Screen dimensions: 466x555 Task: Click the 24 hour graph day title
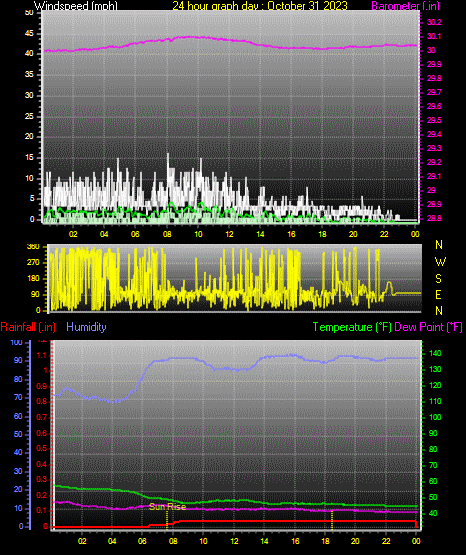point(260,5)
